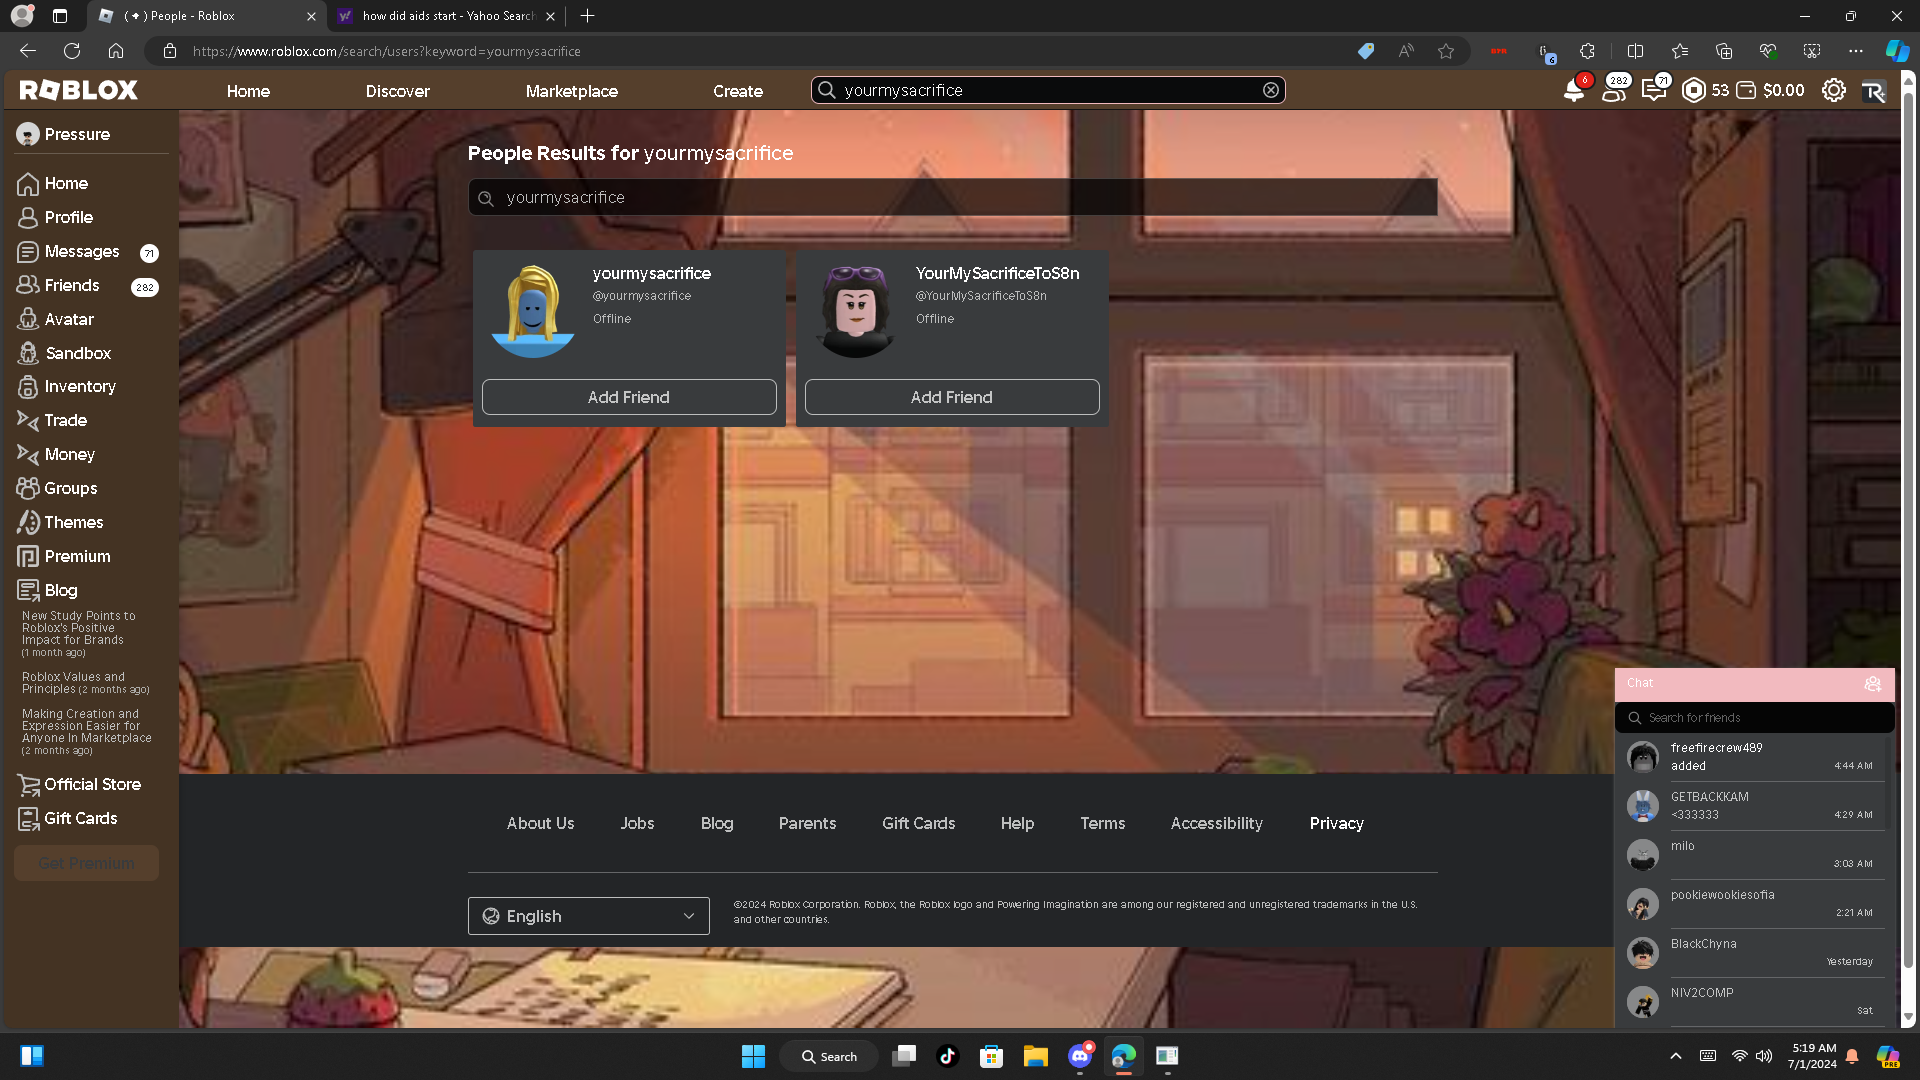Open the Parents footer link
The width and height of the screenshot is (1920, 1080).
click(x=807, y=823)
